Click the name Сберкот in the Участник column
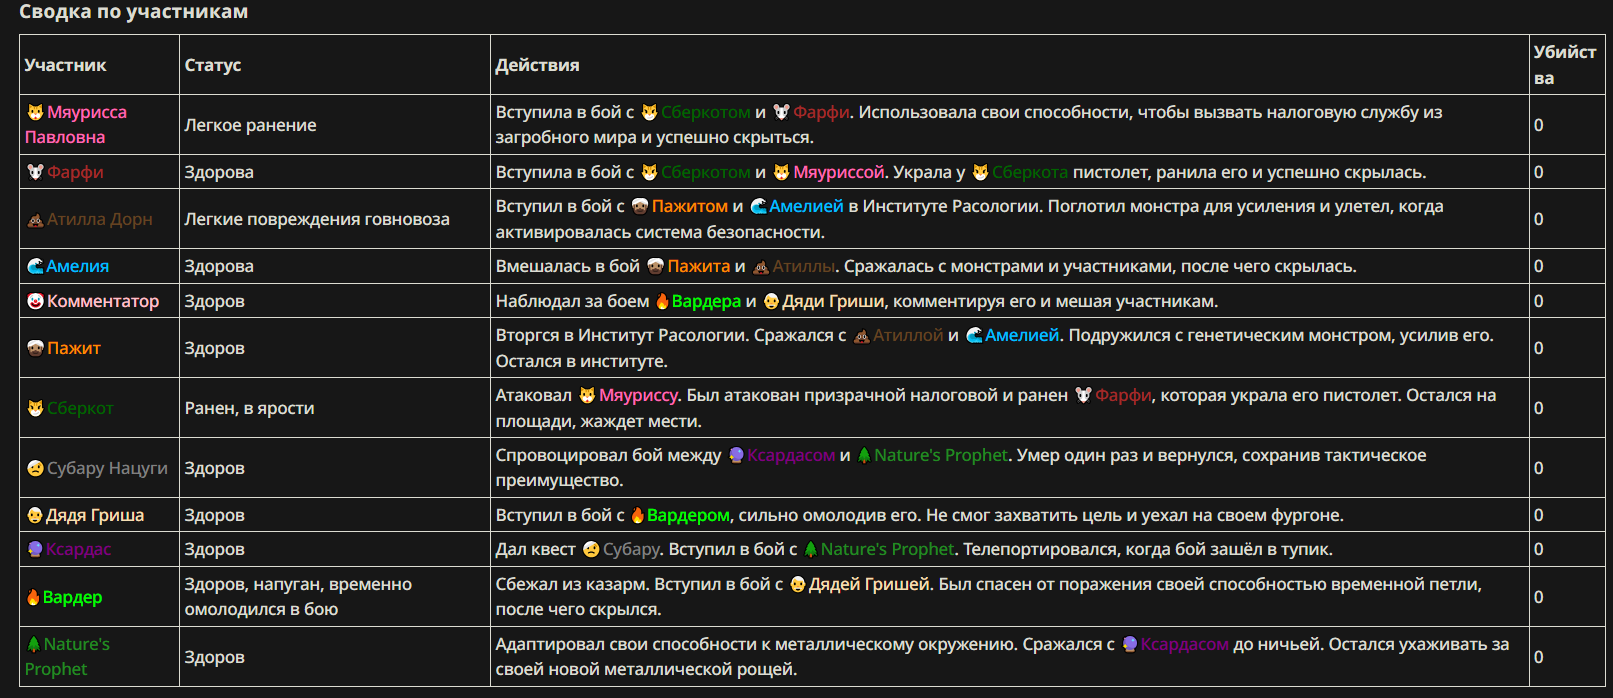 (x=80, y=408)
